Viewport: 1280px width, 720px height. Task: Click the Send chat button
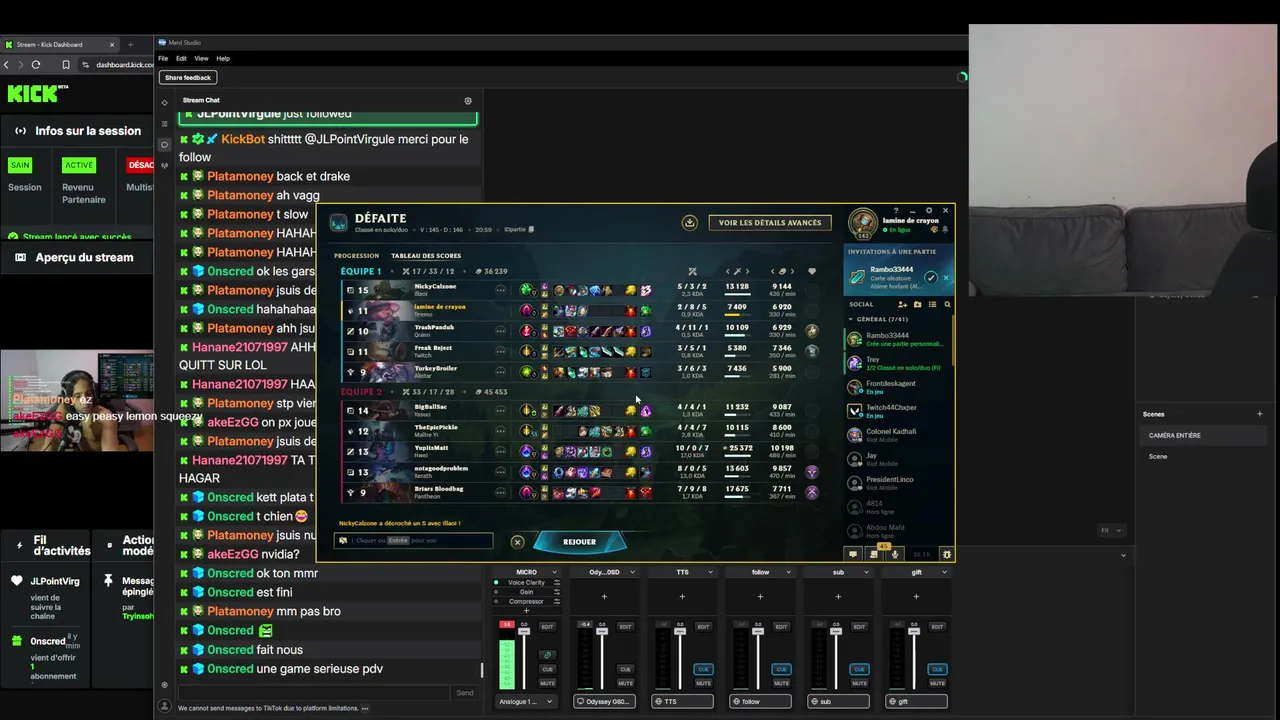465,693
